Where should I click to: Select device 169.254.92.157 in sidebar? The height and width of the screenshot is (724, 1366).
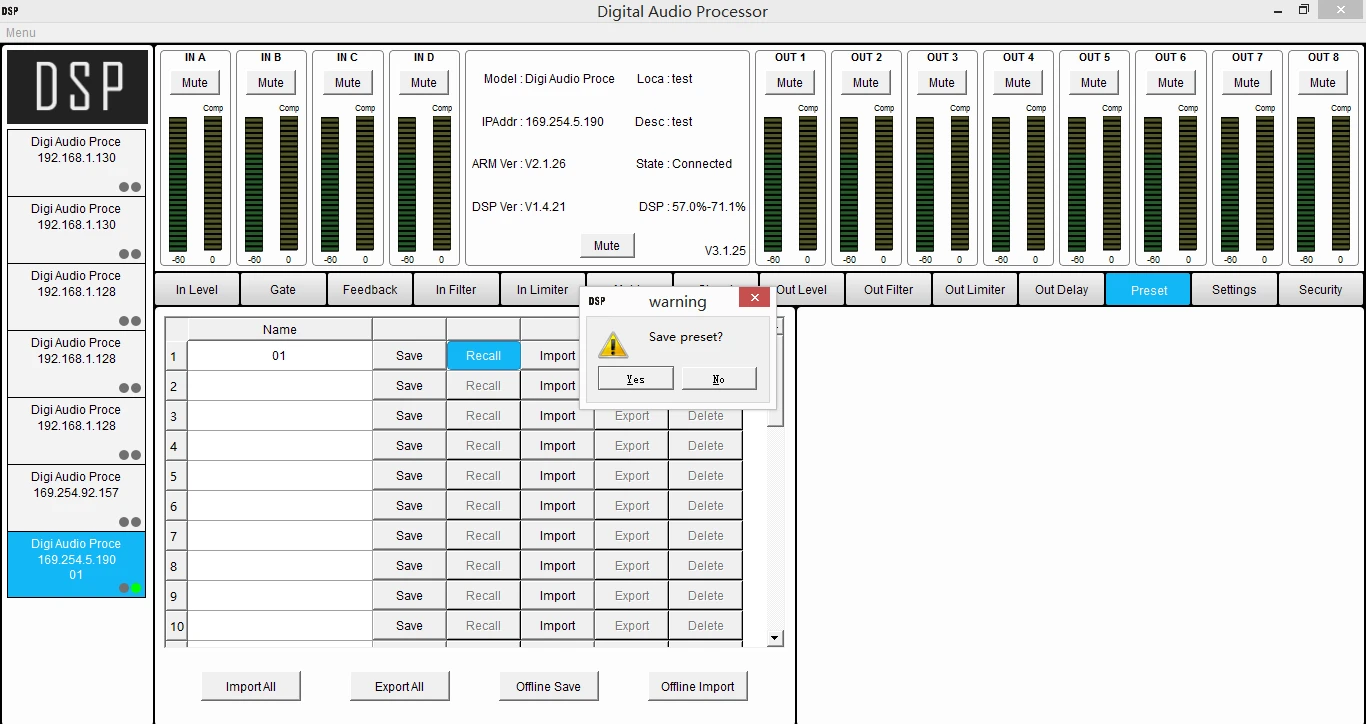[76, 497]
